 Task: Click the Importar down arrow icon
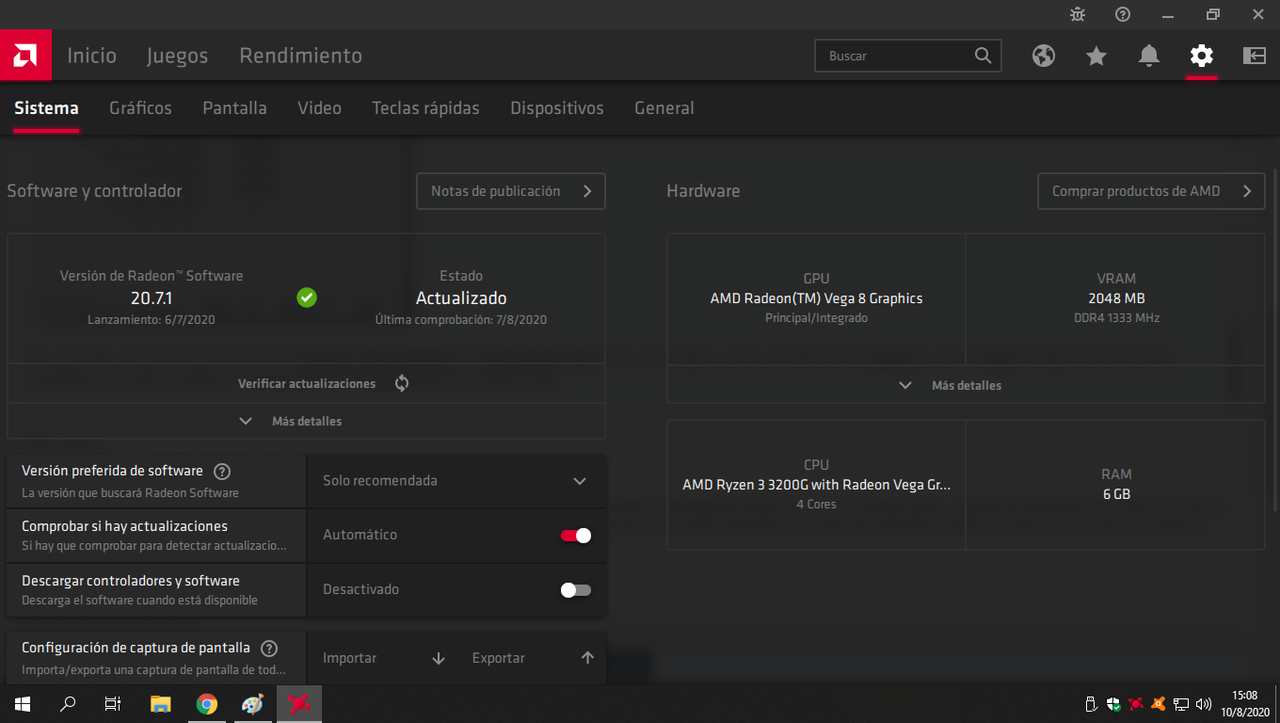(x=438, y=658)
